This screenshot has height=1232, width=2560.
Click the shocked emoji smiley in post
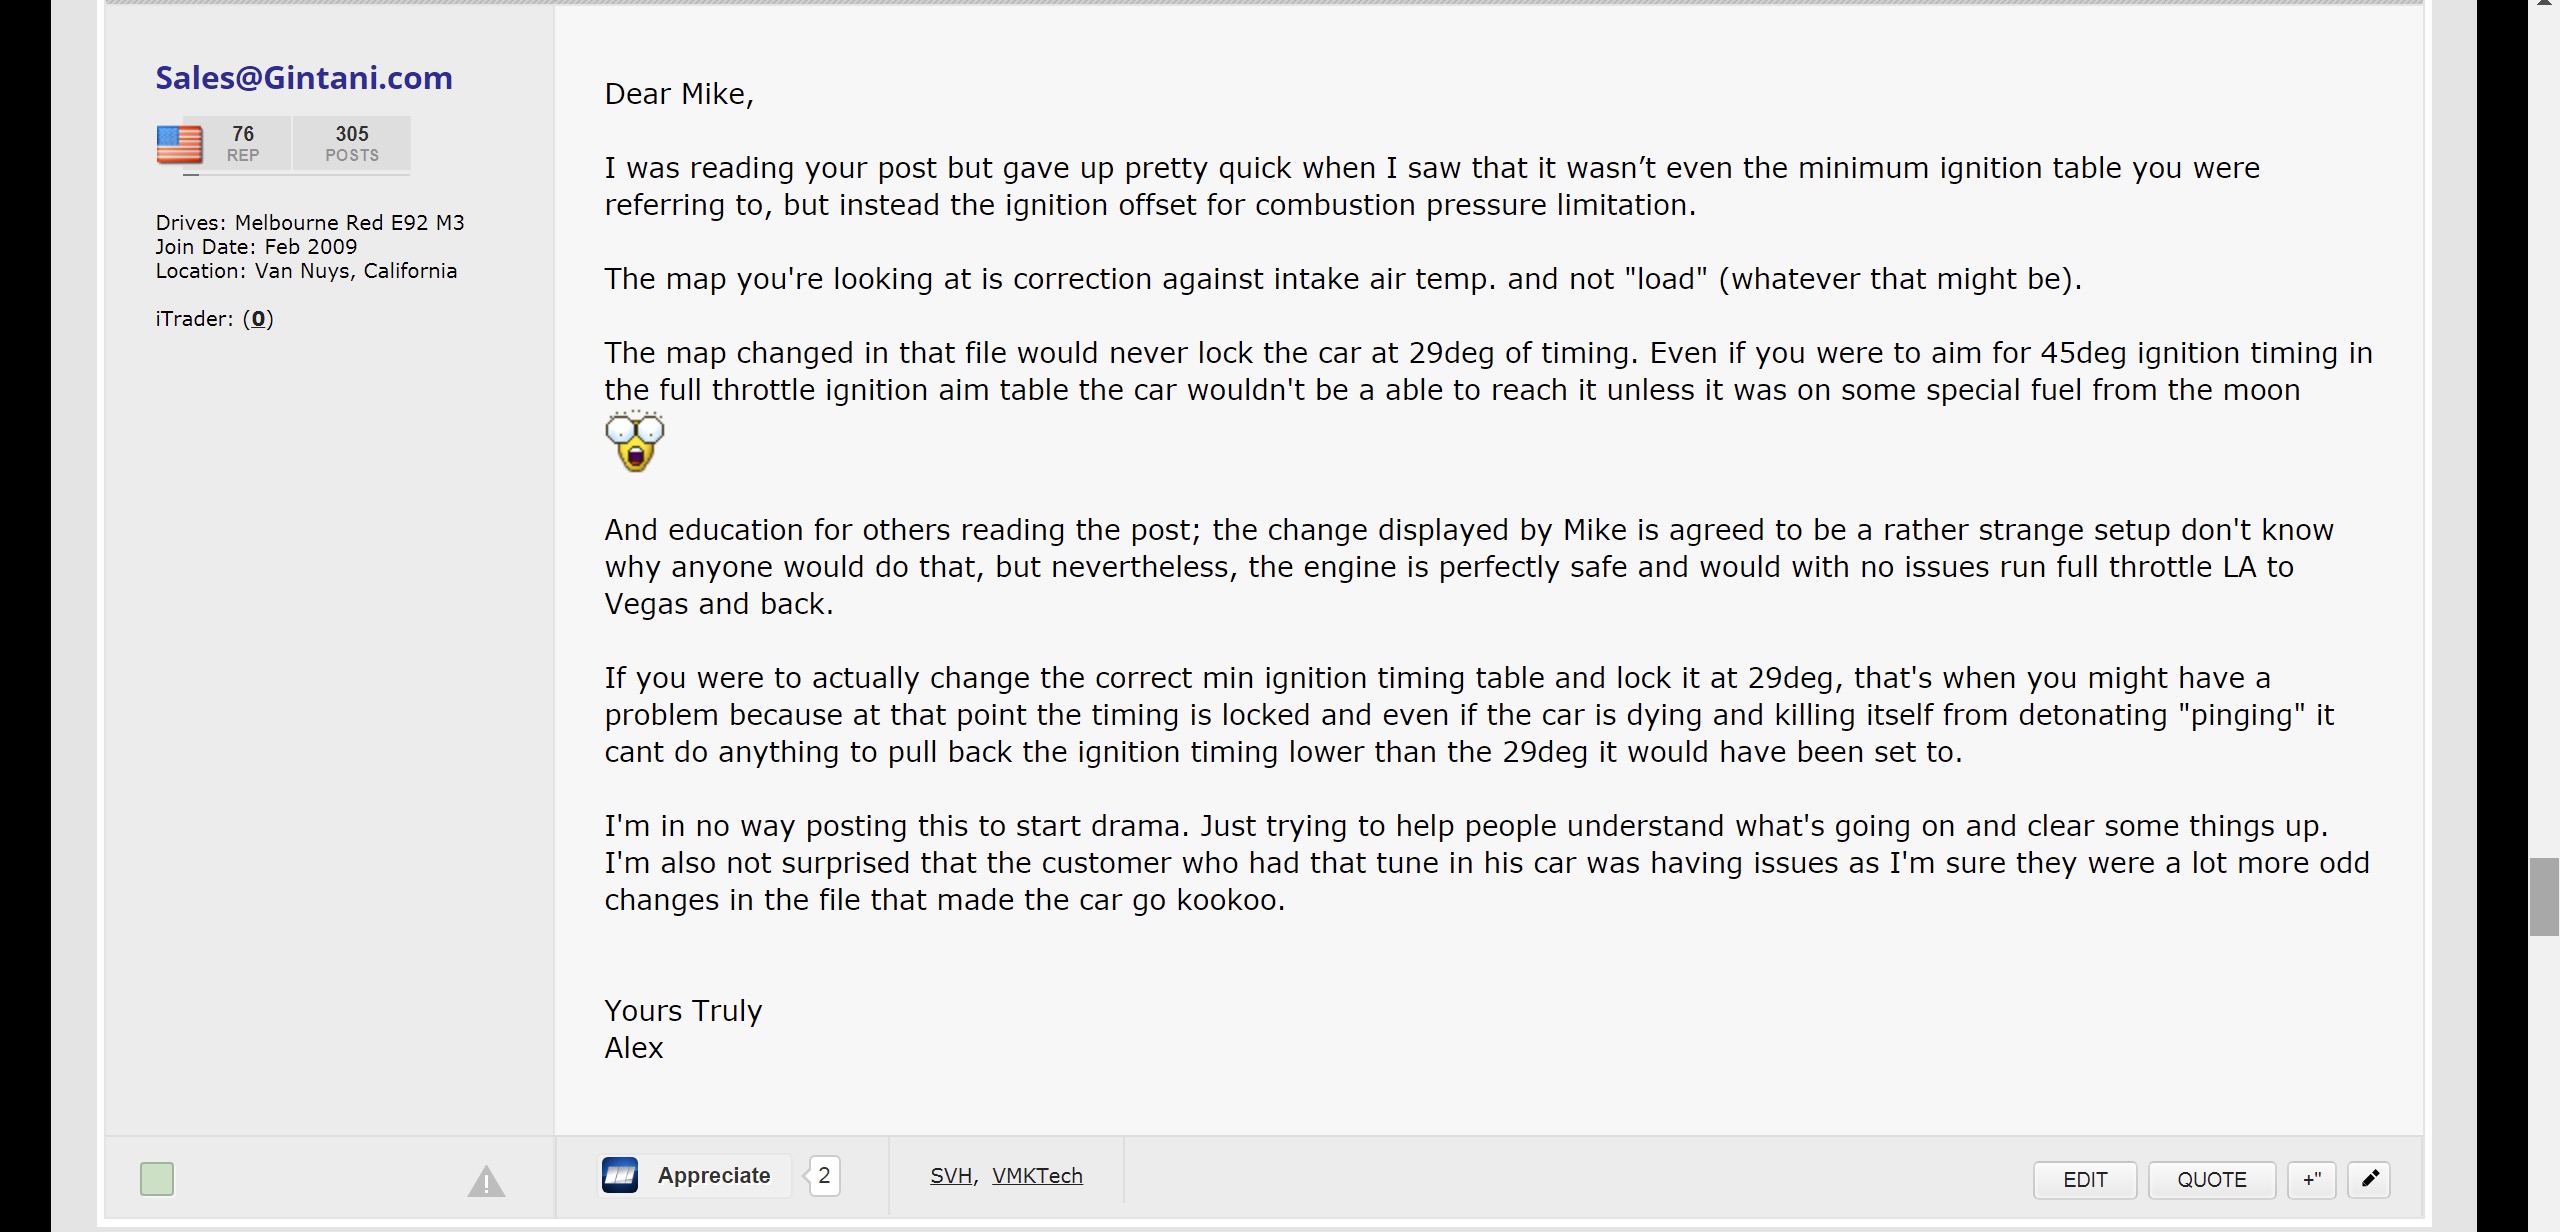[x=634, y=441]
